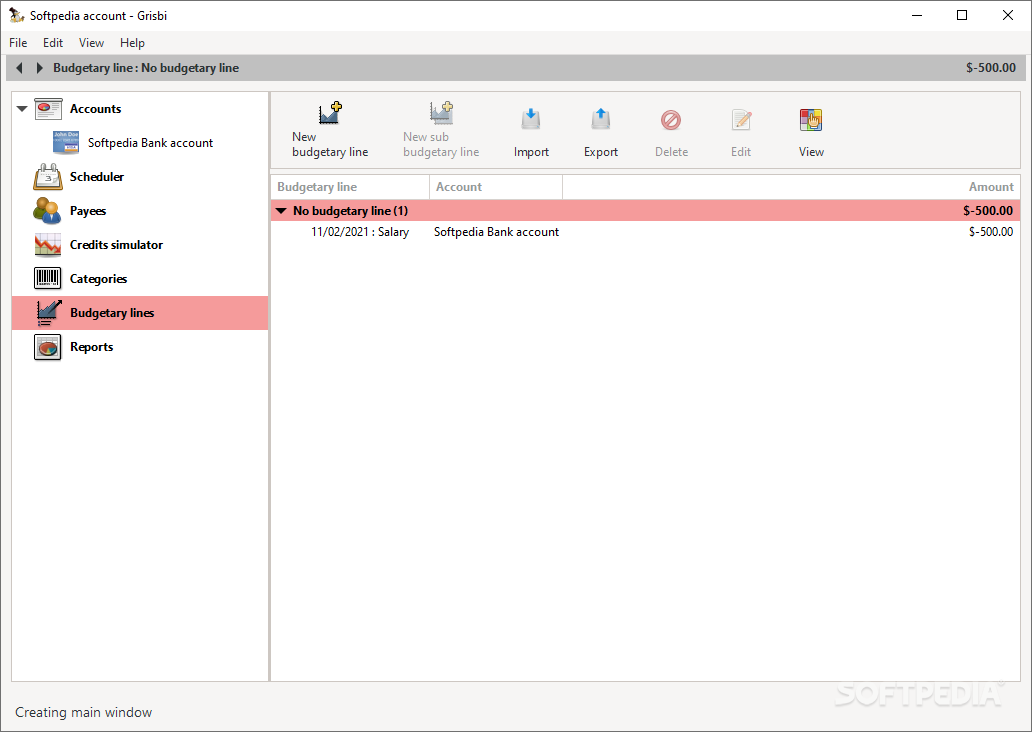Click the Payees people icon
Image resolution: width=1032 pixels, height=732 pixels.
coord(47,211)
